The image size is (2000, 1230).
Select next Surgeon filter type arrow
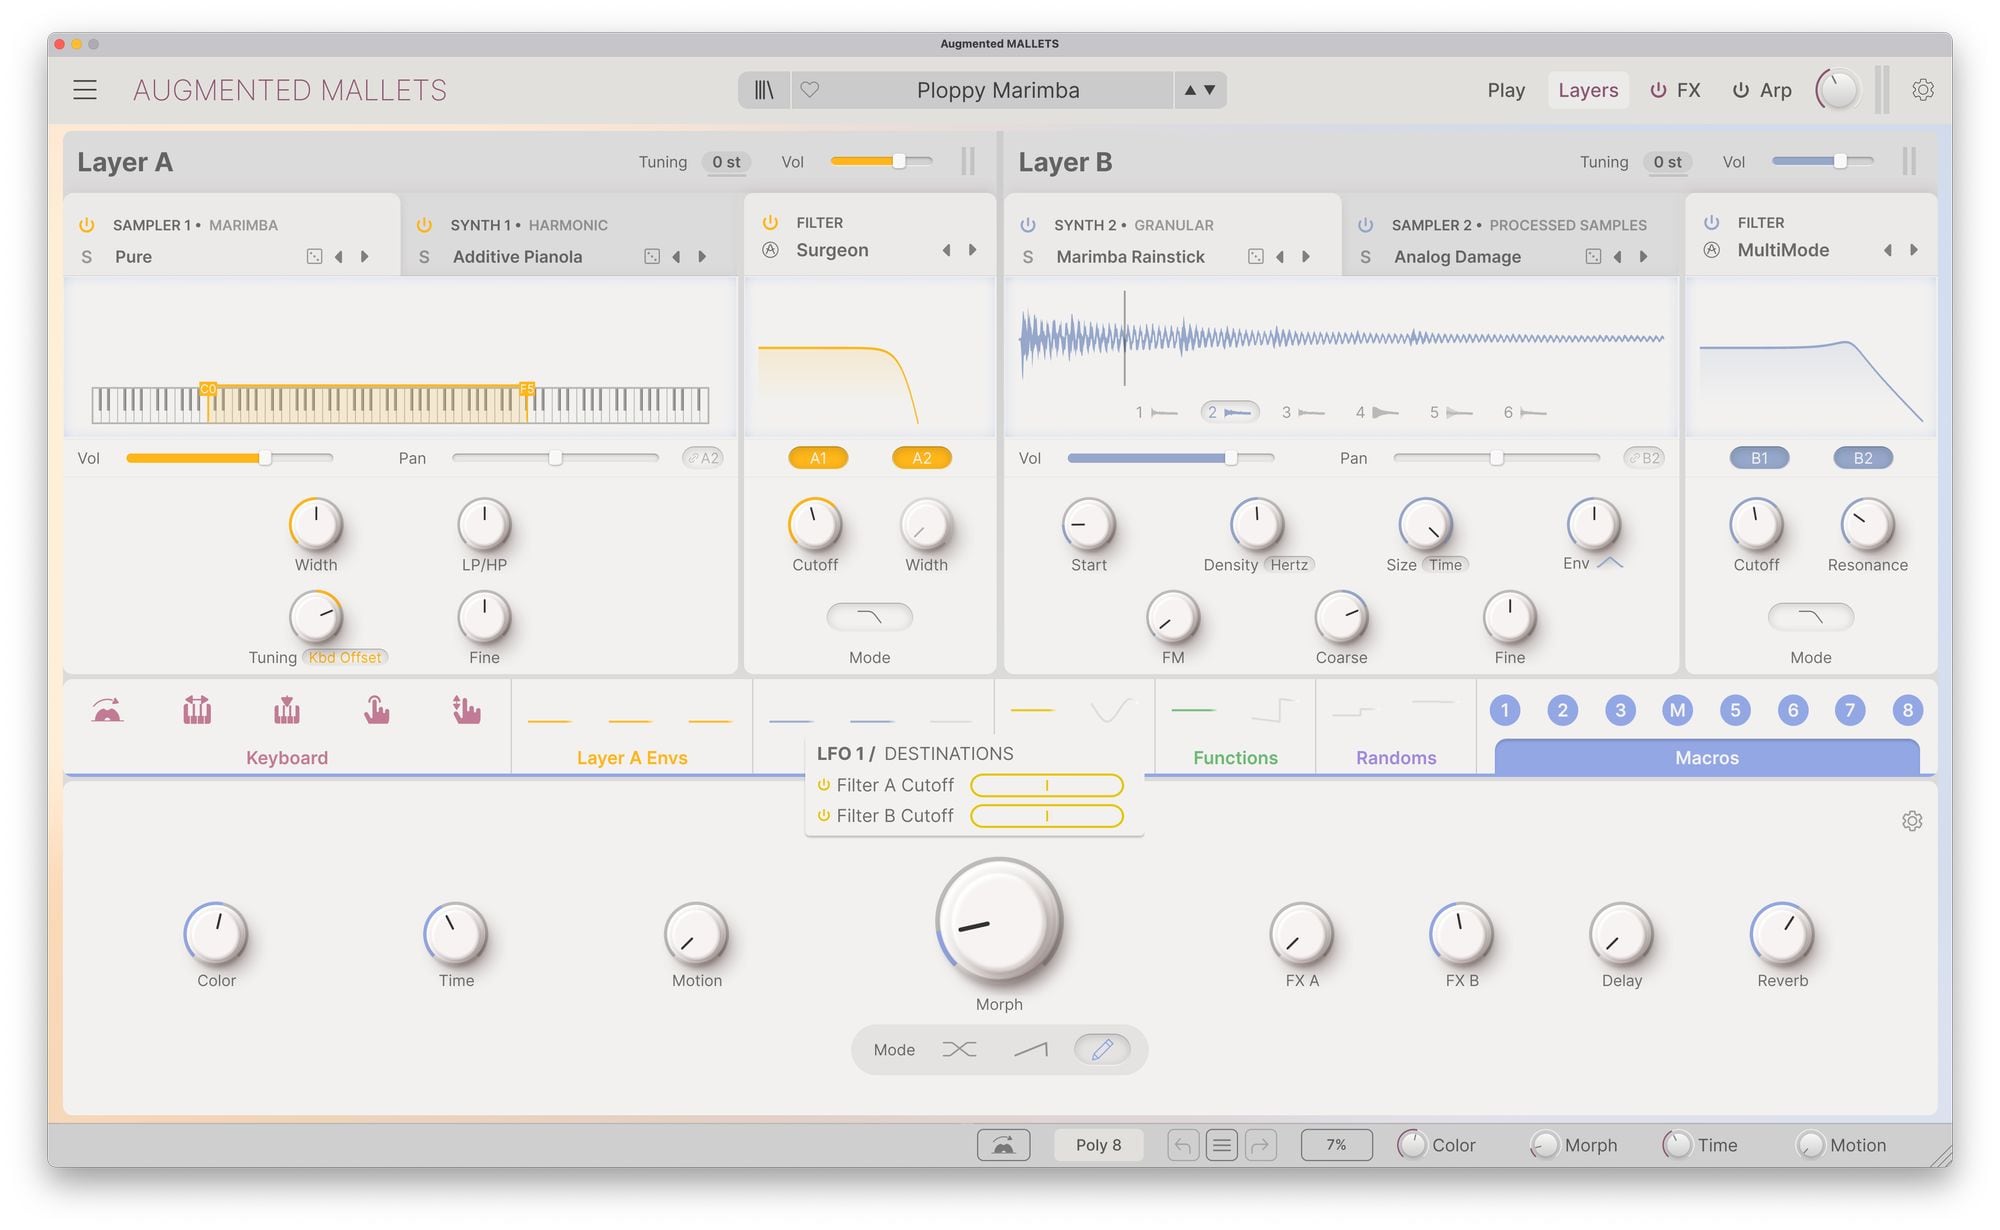[972, 250]
